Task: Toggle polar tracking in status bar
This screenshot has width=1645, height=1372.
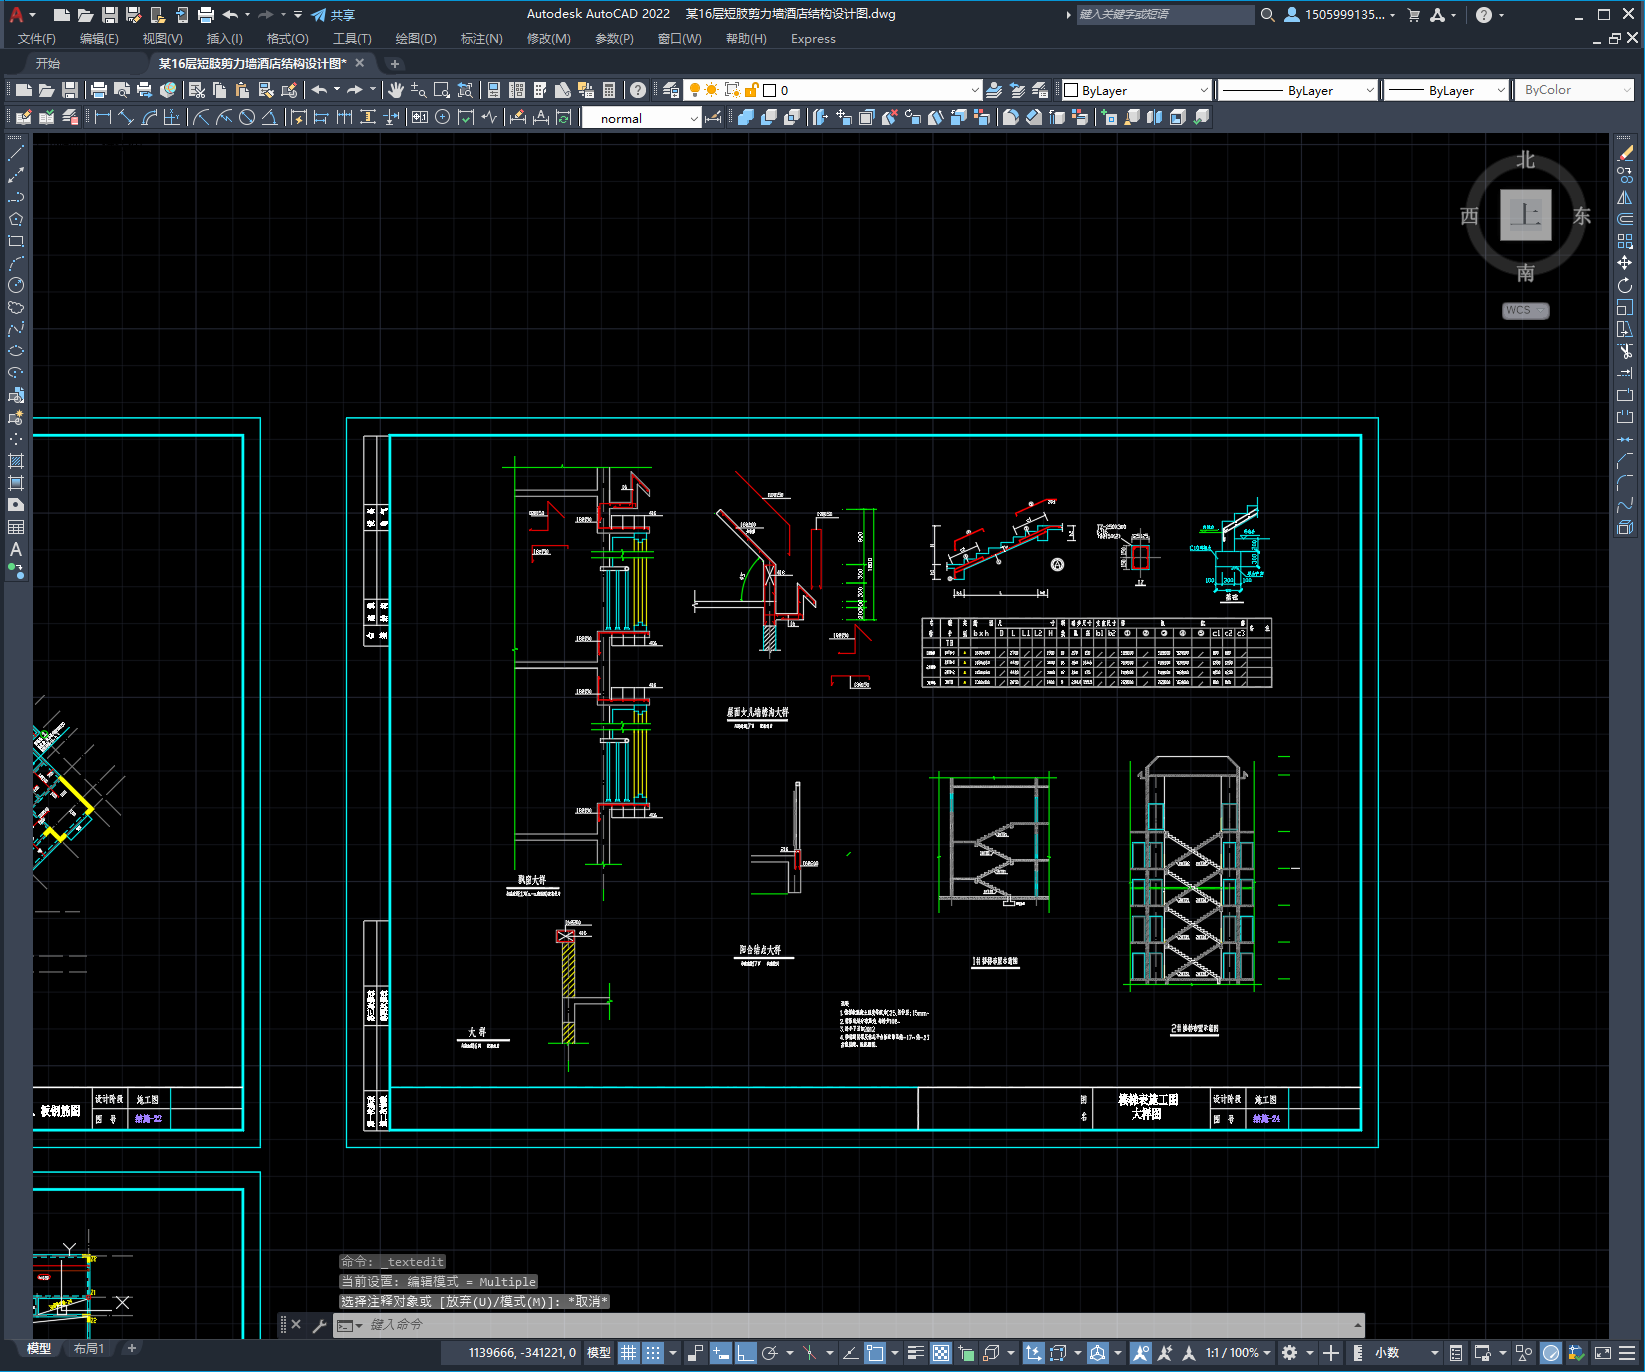Action: coord(769,1353)
